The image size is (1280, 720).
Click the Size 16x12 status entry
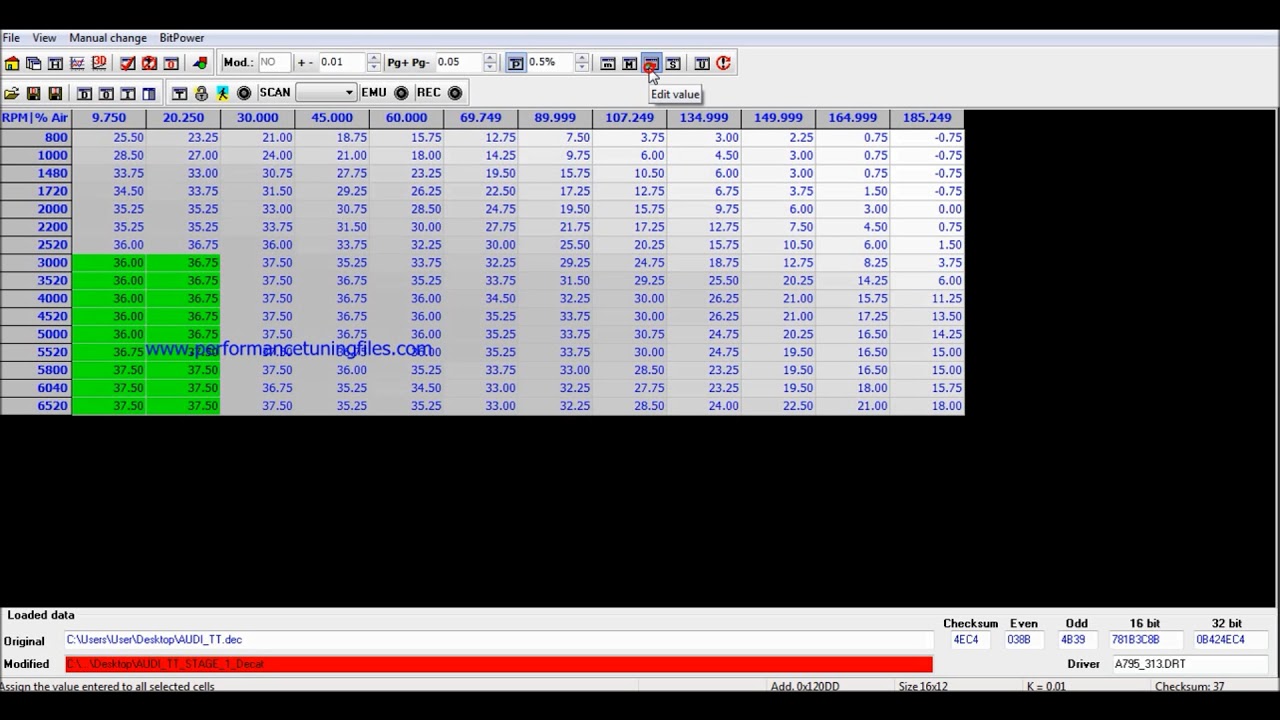(923, 687)
